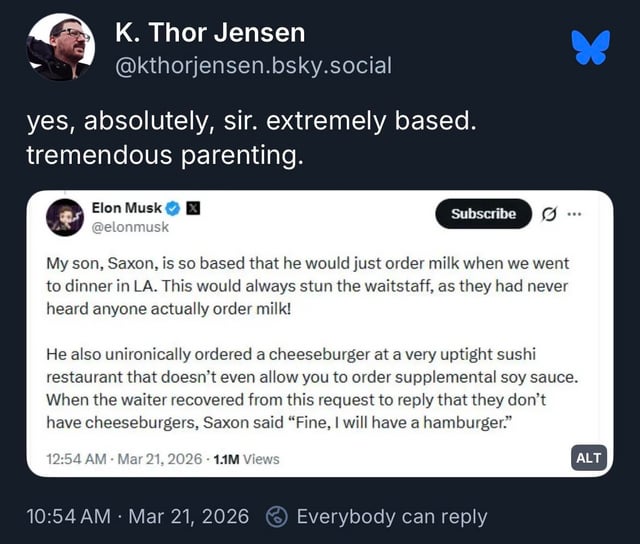Click Elon Musk's profile picture in the tweet
640x544 pixels.
click(65, 217)
